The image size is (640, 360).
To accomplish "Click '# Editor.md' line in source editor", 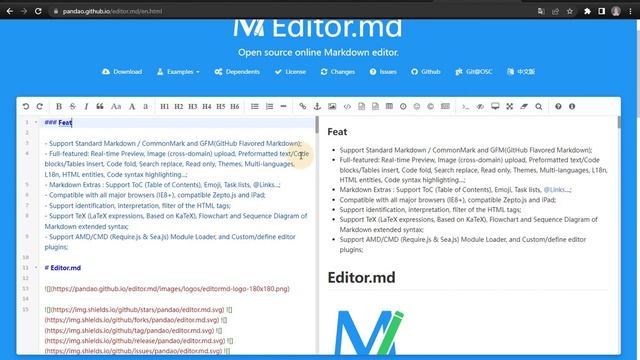I will [x=63, y=268].
